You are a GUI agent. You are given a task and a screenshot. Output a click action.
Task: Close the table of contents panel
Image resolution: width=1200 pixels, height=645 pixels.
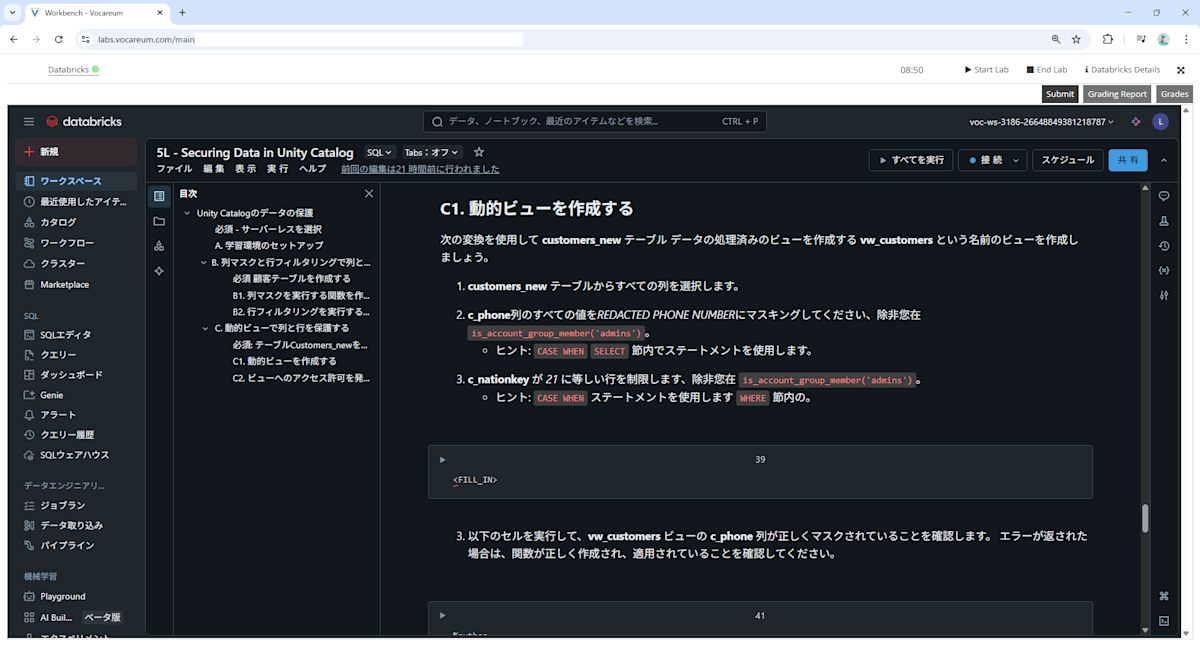369,194
